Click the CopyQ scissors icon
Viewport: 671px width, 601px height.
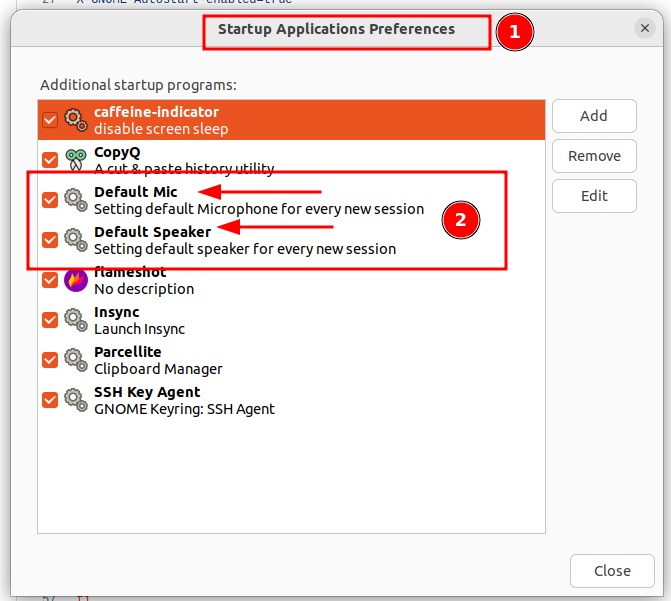pos(76,160)
